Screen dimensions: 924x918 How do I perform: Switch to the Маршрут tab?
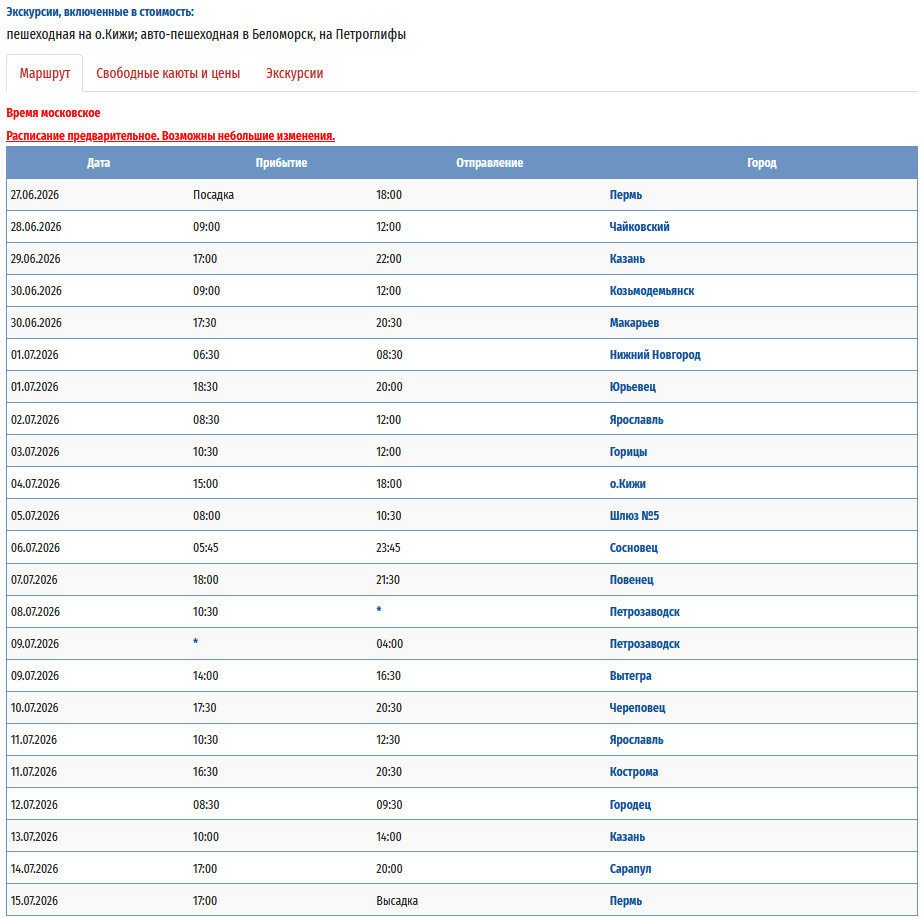[x=45, y=74]
